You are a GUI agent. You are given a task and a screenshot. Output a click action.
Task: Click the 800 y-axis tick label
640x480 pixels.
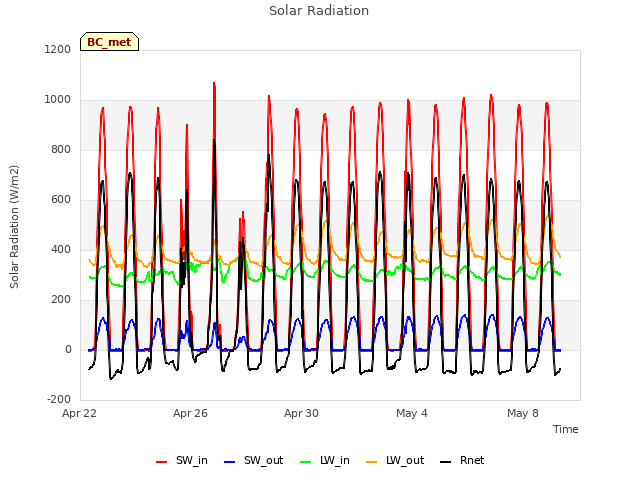coord(61,149)
